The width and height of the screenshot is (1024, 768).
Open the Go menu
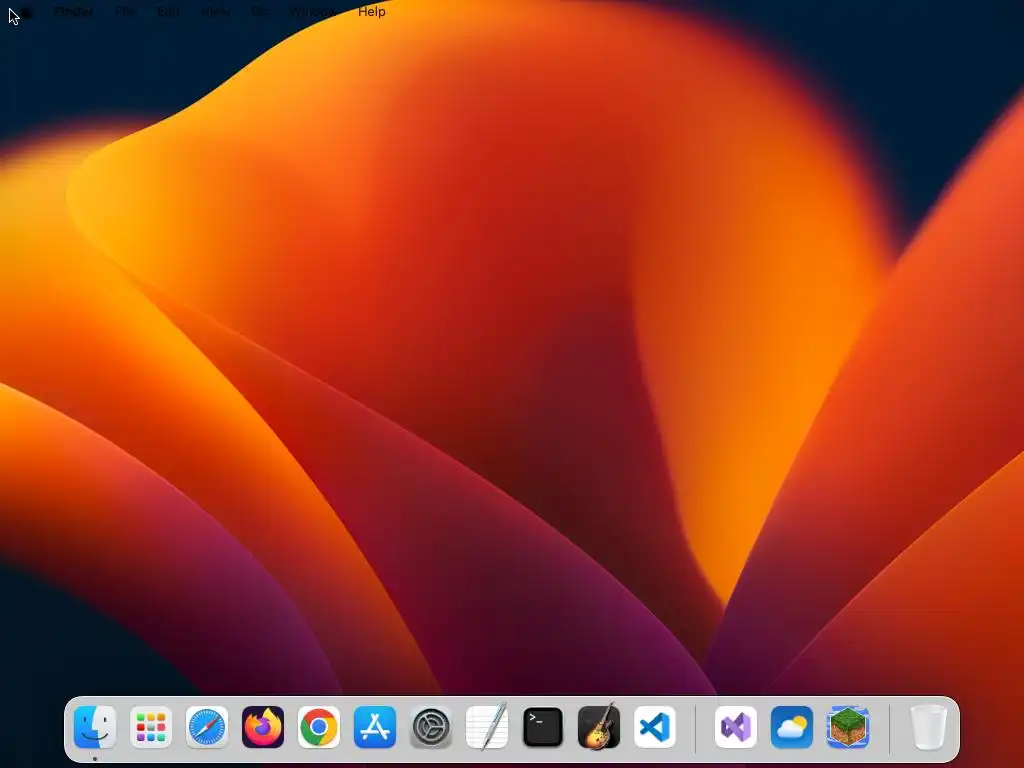click(x=259, y=12)
